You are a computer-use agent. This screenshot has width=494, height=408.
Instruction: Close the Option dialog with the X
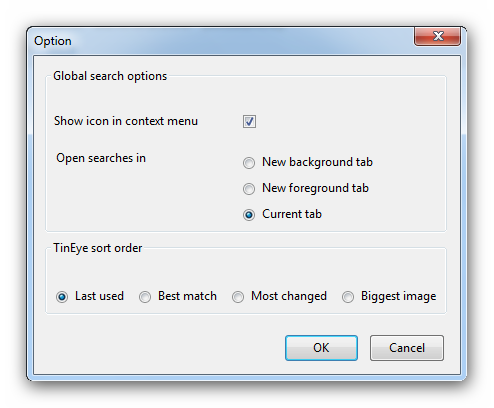438,36
